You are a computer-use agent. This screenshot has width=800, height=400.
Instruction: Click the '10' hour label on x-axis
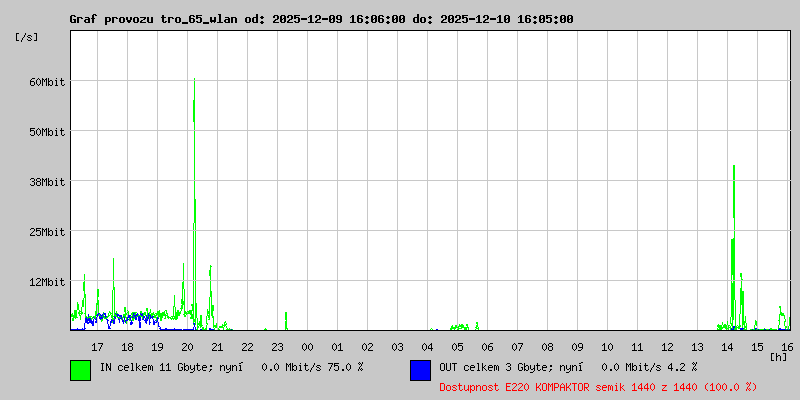[x=607, y=347]
